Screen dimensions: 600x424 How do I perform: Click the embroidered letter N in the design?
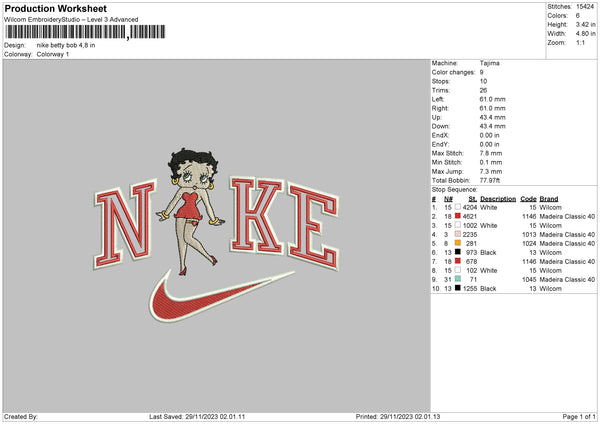(x=125, y=224)
